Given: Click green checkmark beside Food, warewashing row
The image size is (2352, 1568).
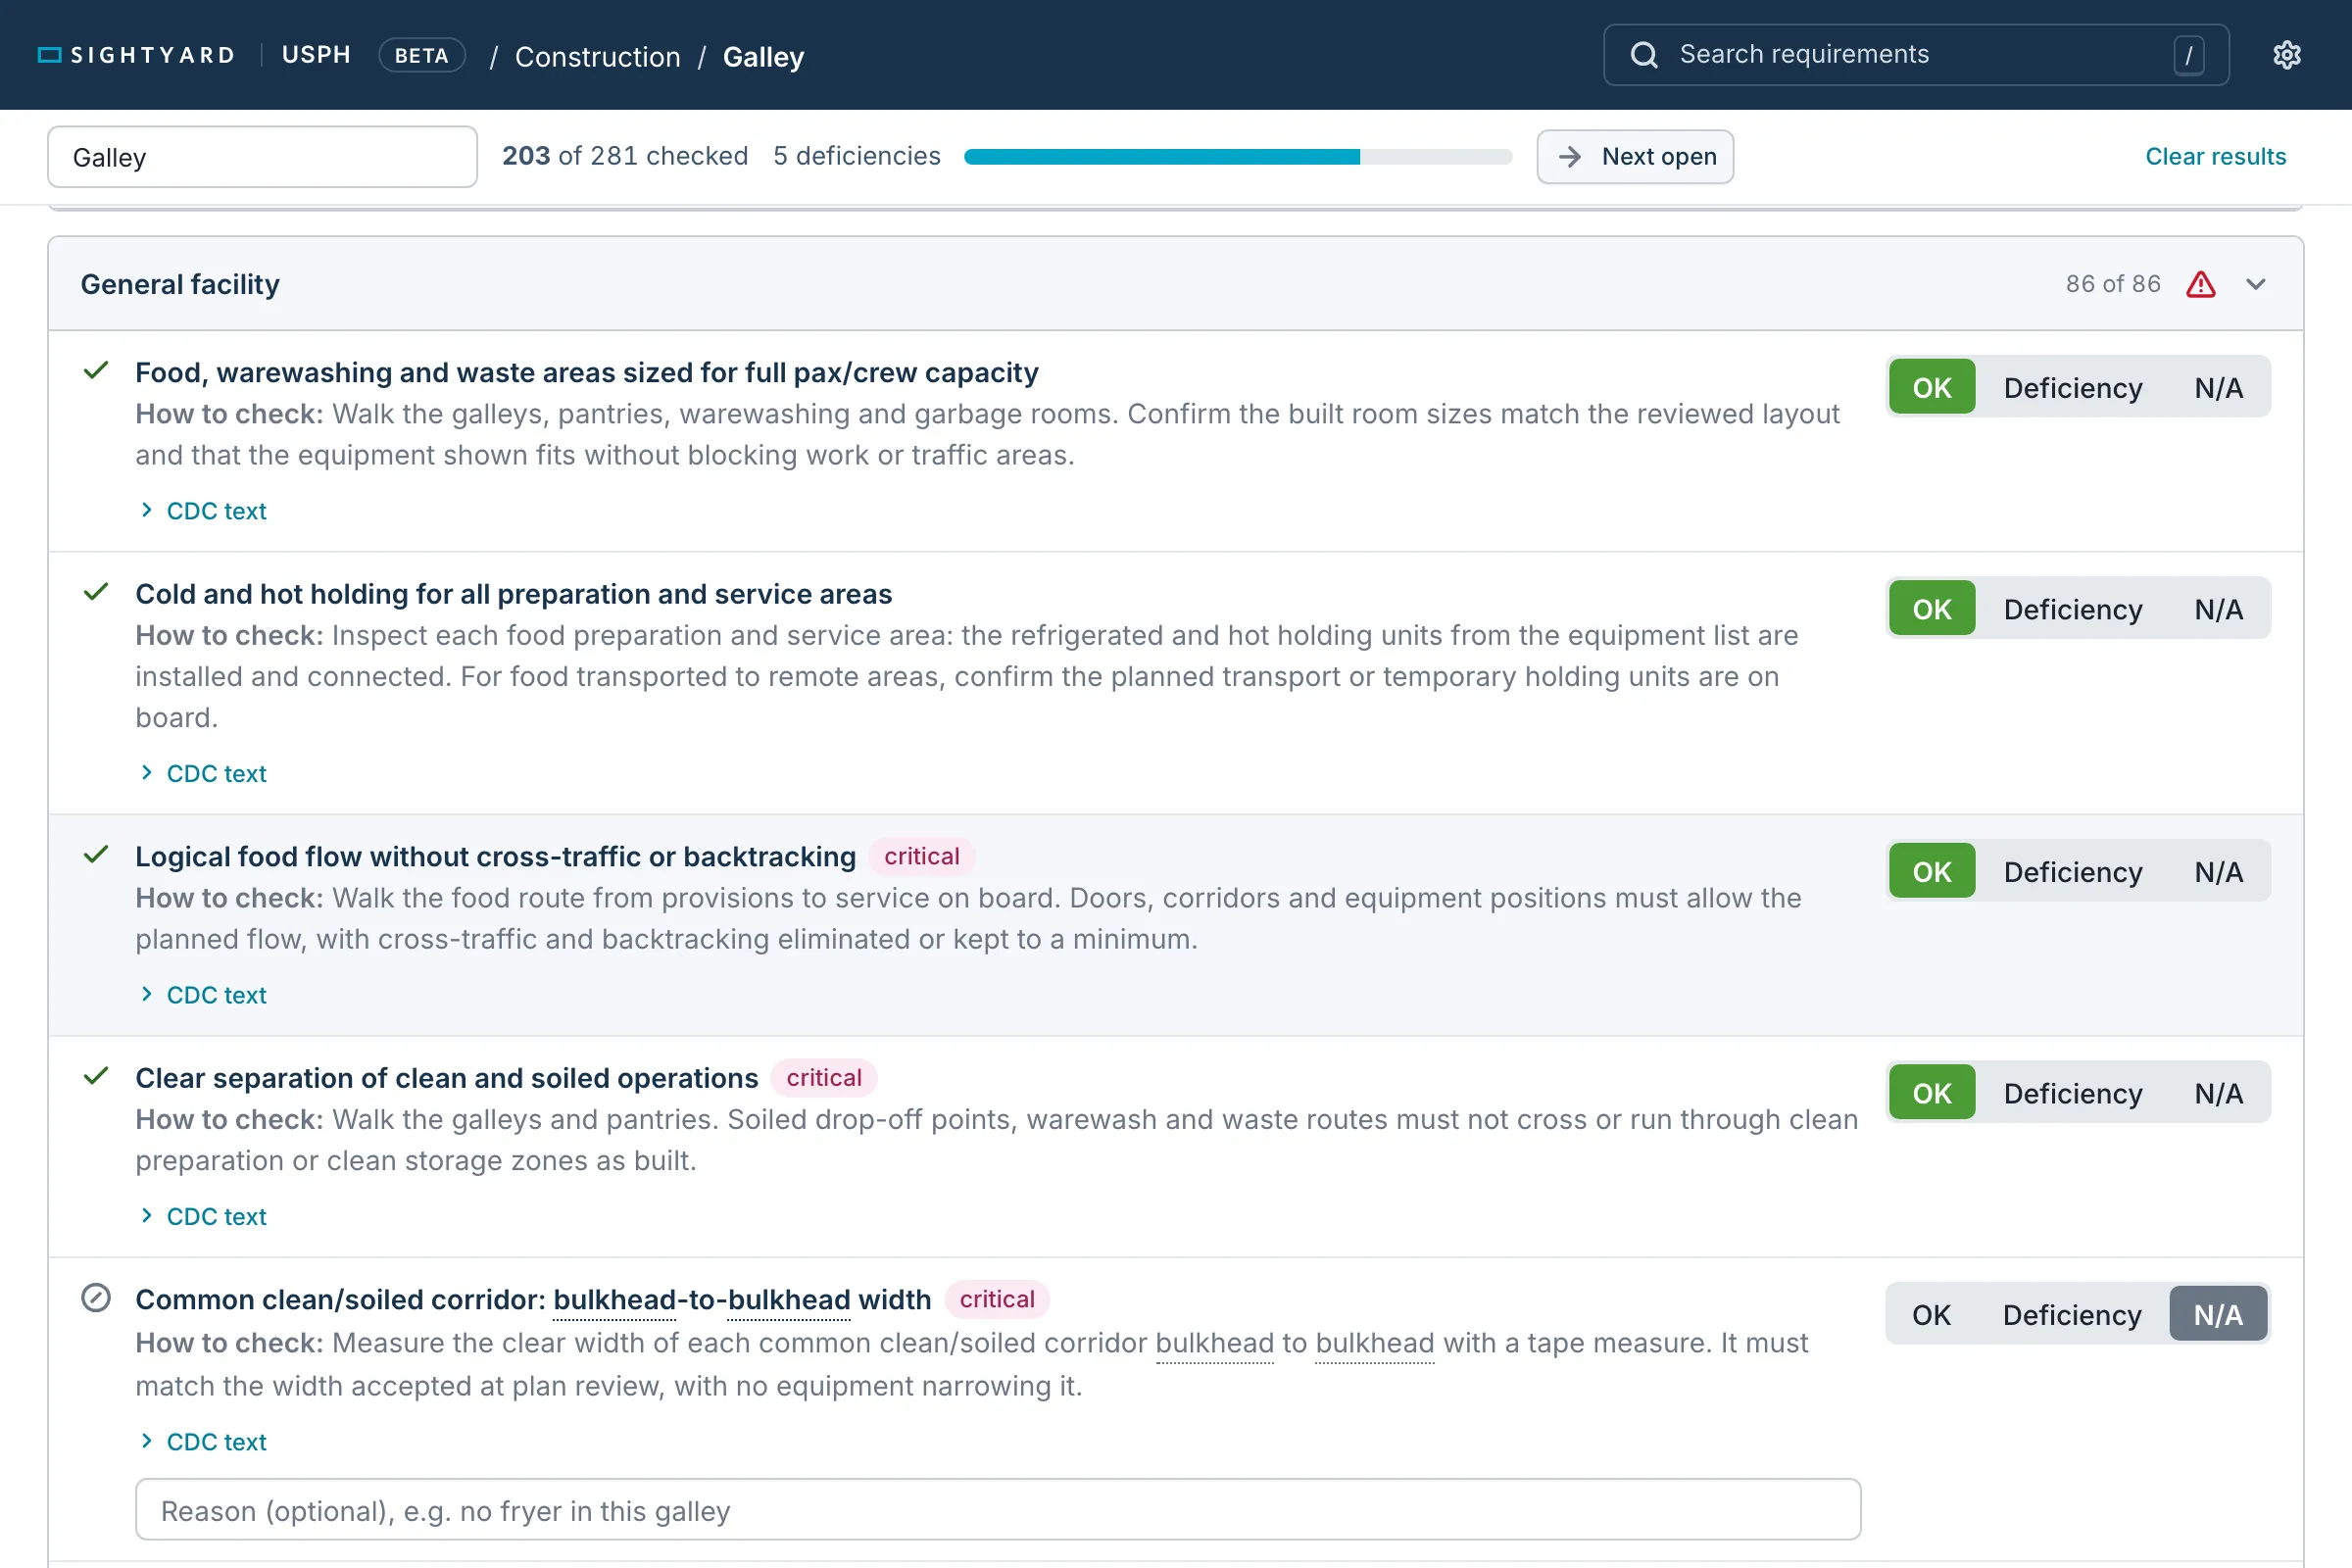Looking at the screenshot, I should point(96,371).
